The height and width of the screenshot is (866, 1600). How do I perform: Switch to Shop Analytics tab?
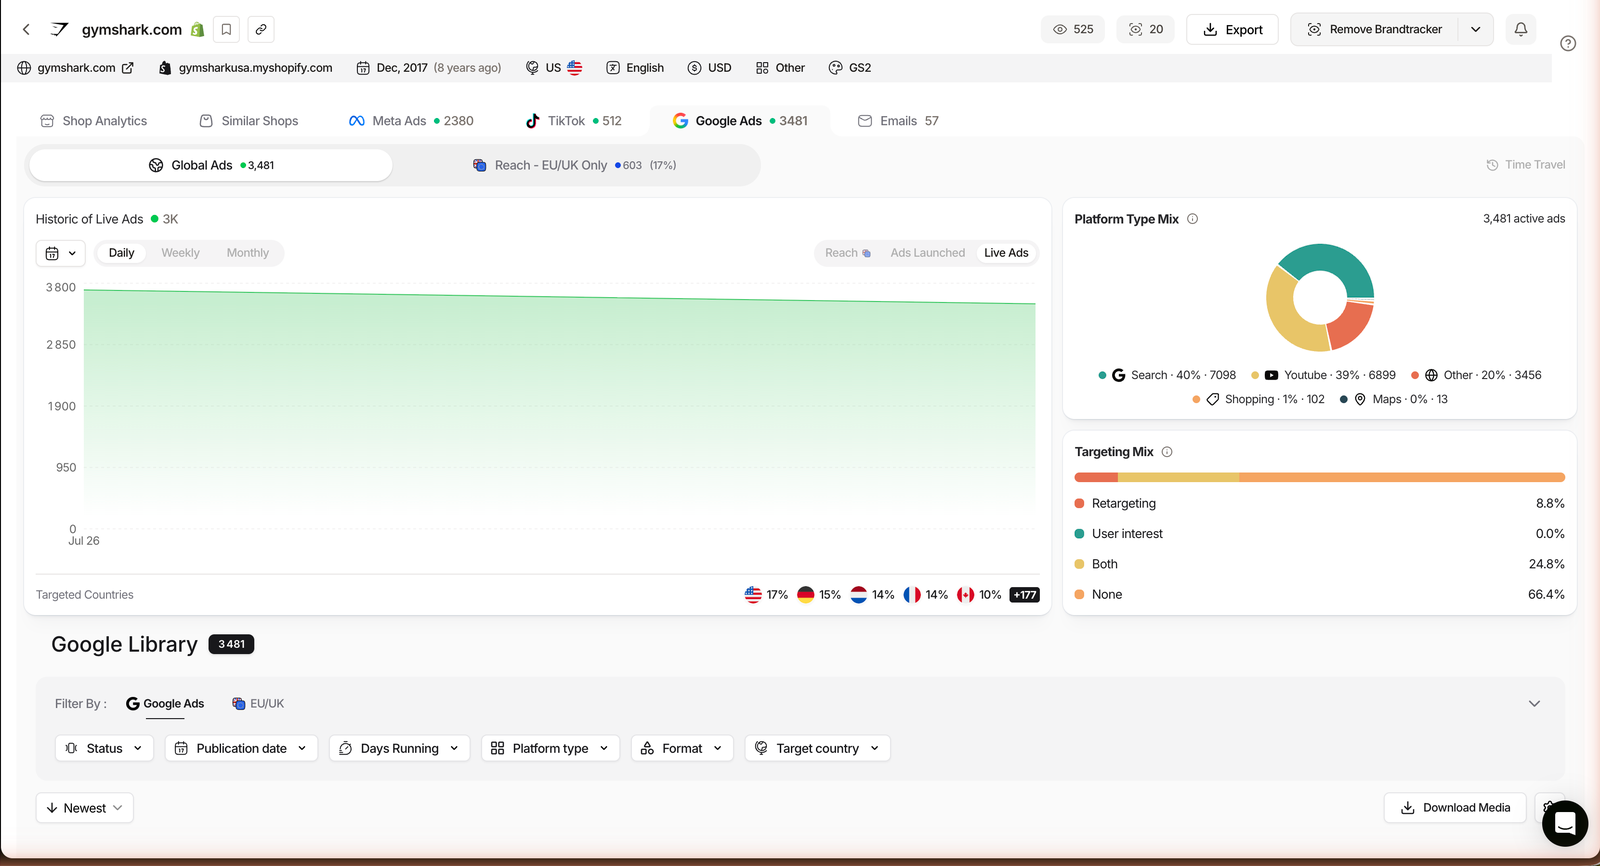click(x=93, y=121)
